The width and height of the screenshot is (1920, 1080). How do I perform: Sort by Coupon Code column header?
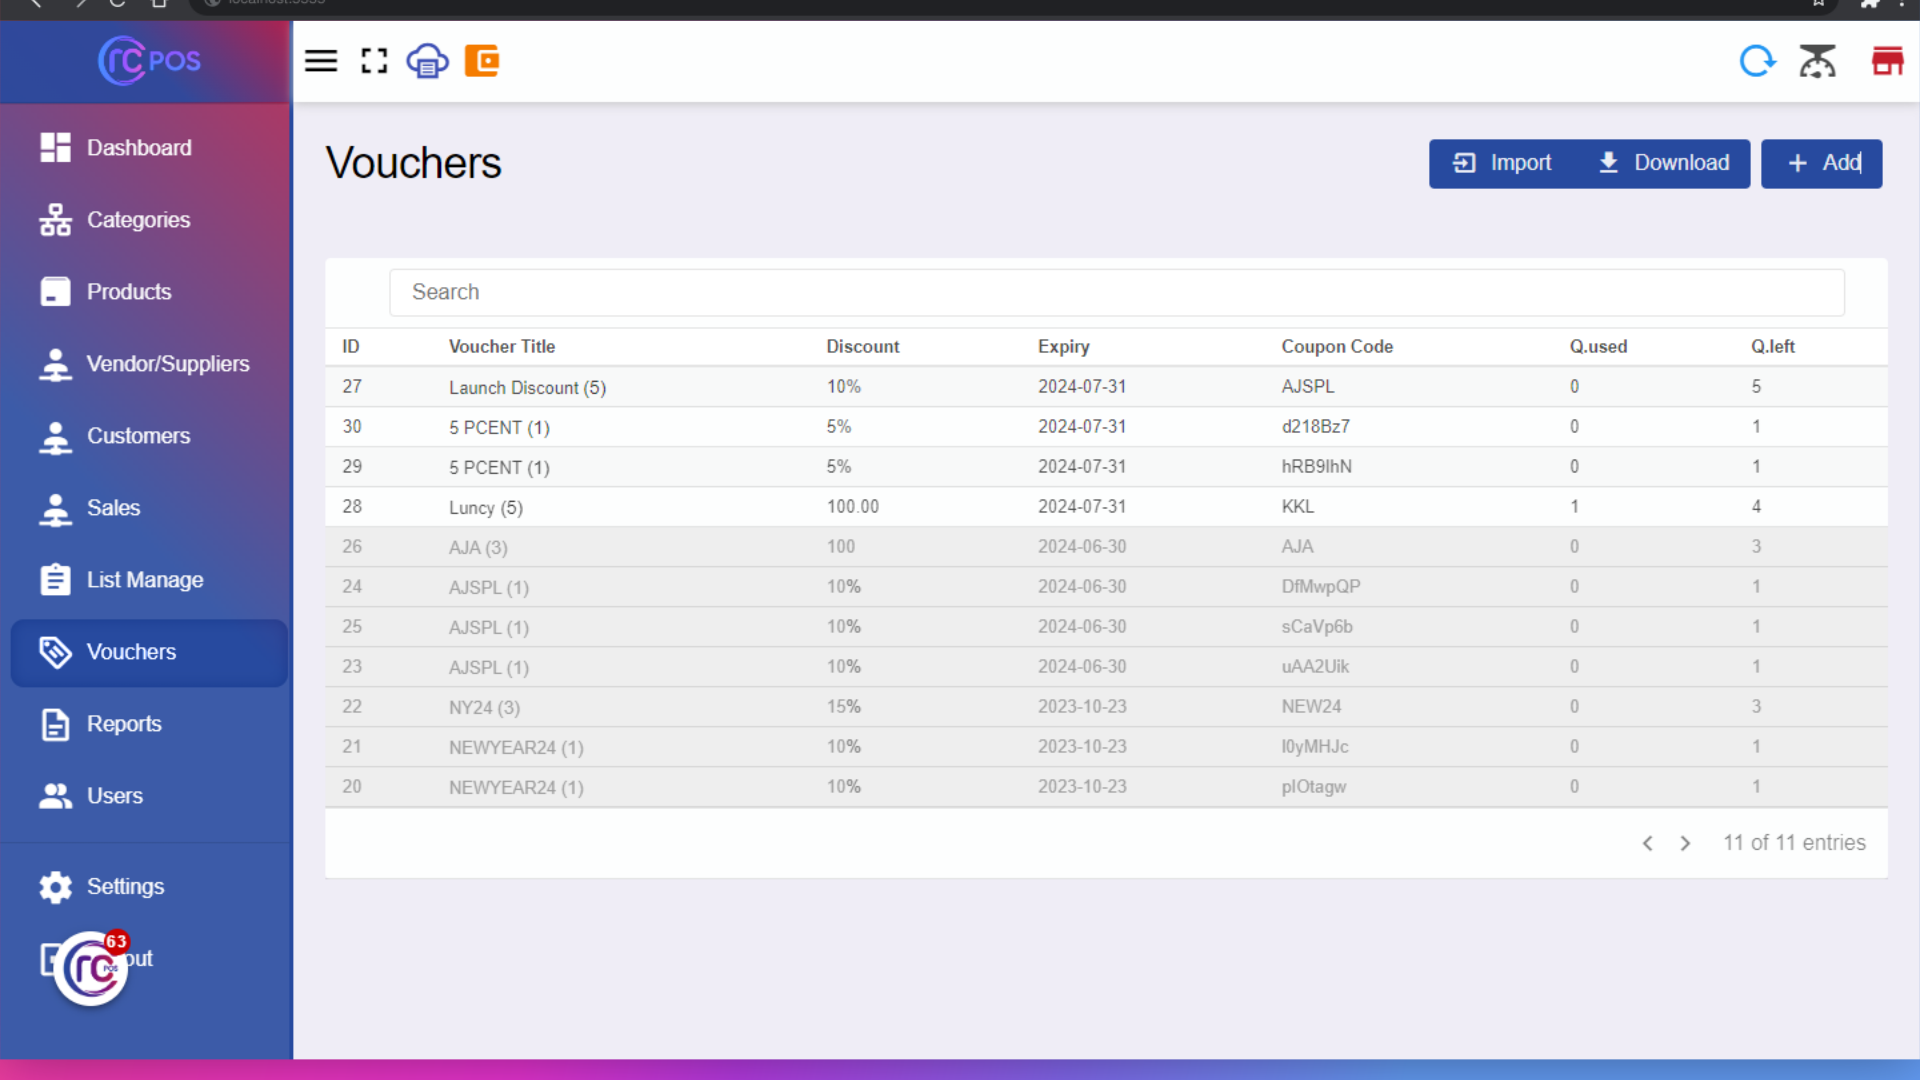pyautogui.click(x=1337, y=346)
